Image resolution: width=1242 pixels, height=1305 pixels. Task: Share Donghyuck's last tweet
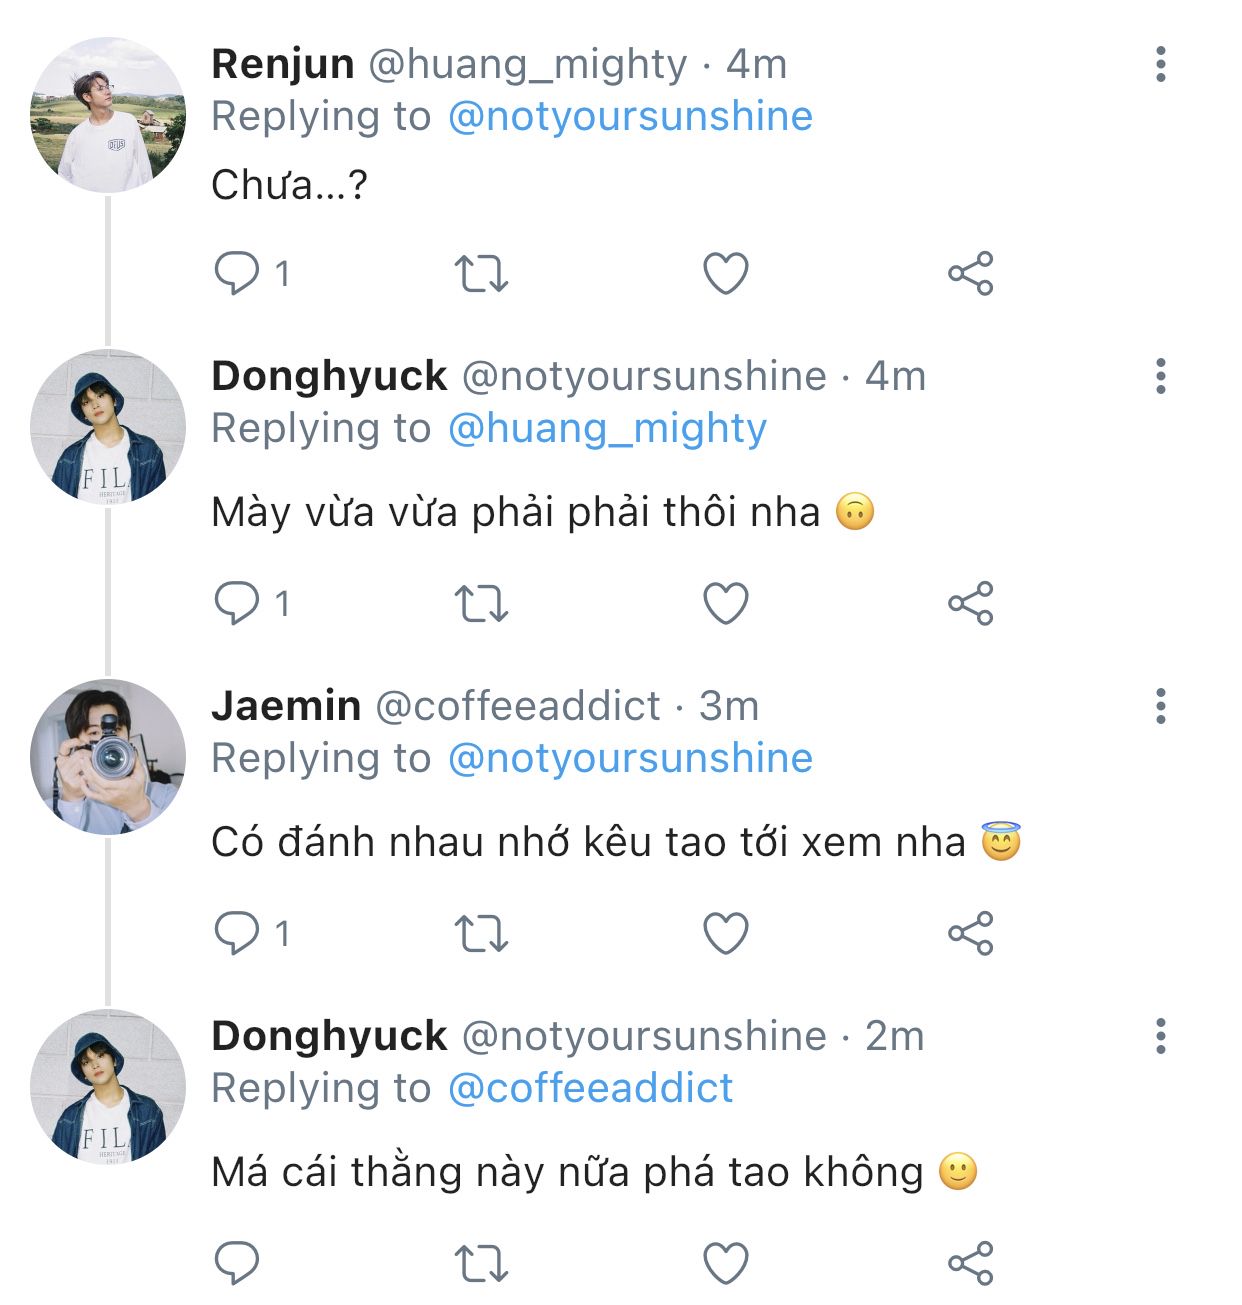click(970, 1263)
